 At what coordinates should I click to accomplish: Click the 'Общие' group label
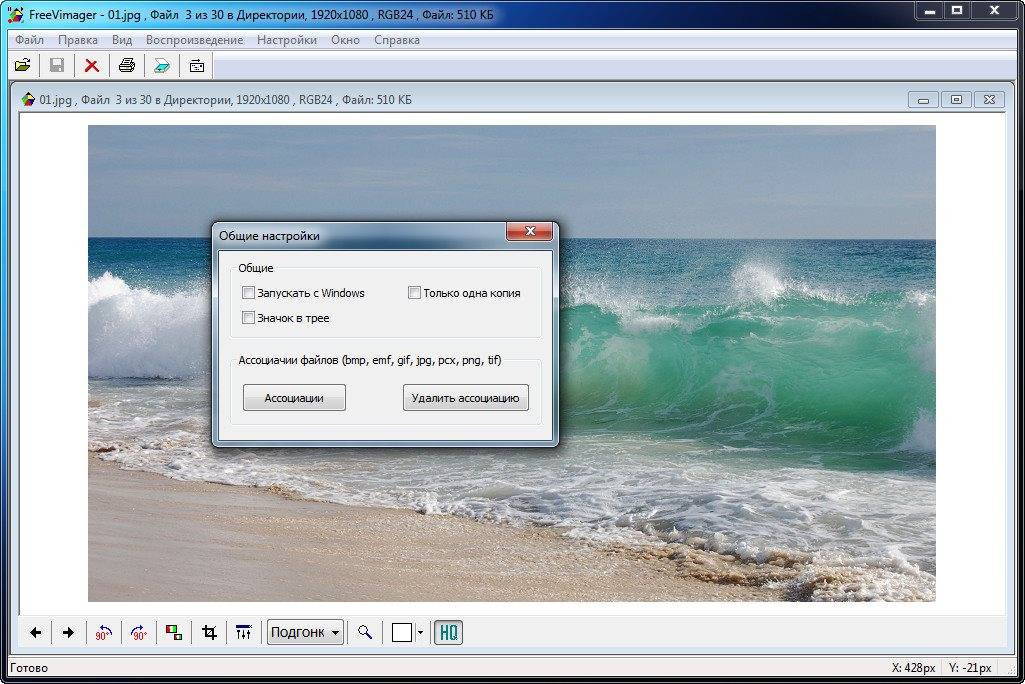point(256,268)
